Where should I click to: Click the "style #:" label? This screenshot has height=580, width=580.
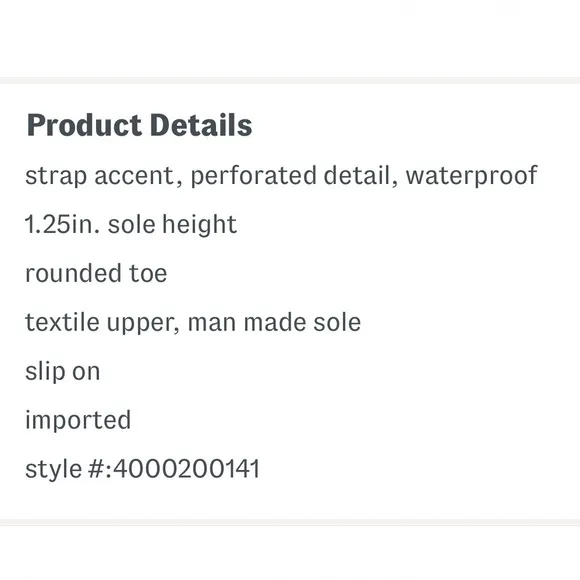68,469
